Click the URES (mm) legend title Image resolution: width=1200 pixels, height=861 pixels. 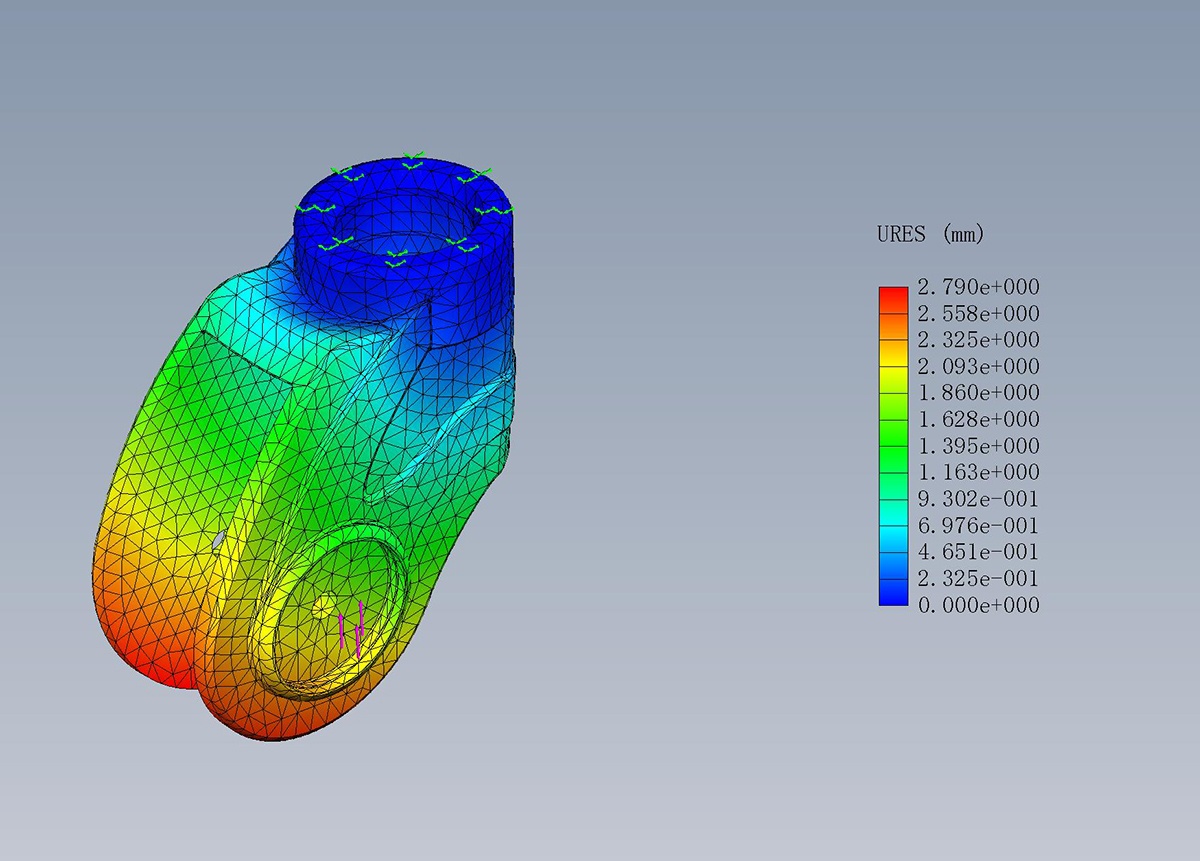click(x=930, y=235)
